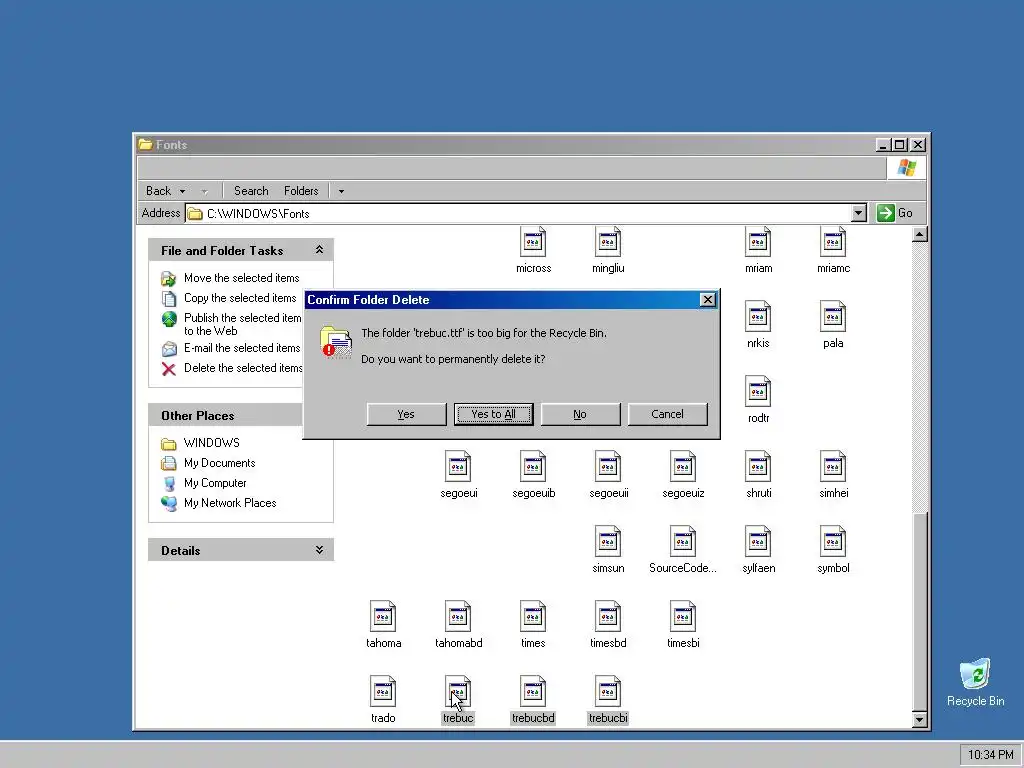Click the C:\WINDOWS\Fonts address field
Viewport: 1024px width, 768px height.
[519, 214]
